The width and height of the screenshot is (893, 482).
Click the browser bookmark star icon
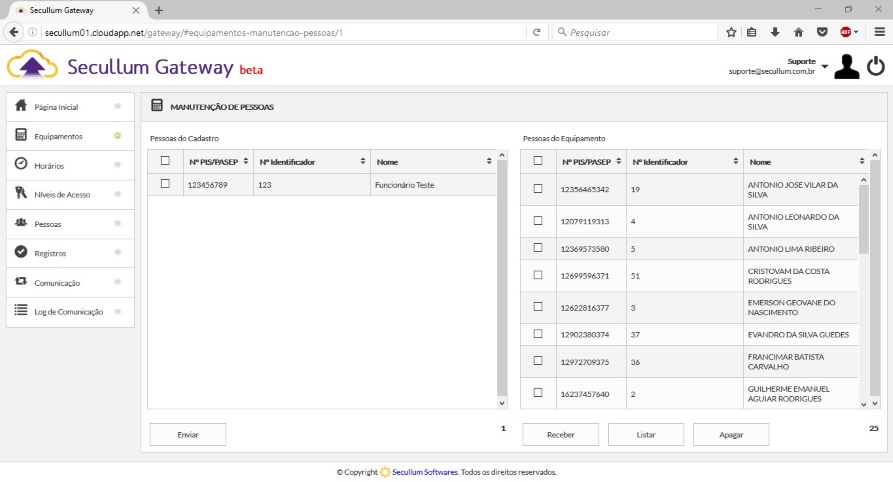pyautogui.click(x=731, y=32)
